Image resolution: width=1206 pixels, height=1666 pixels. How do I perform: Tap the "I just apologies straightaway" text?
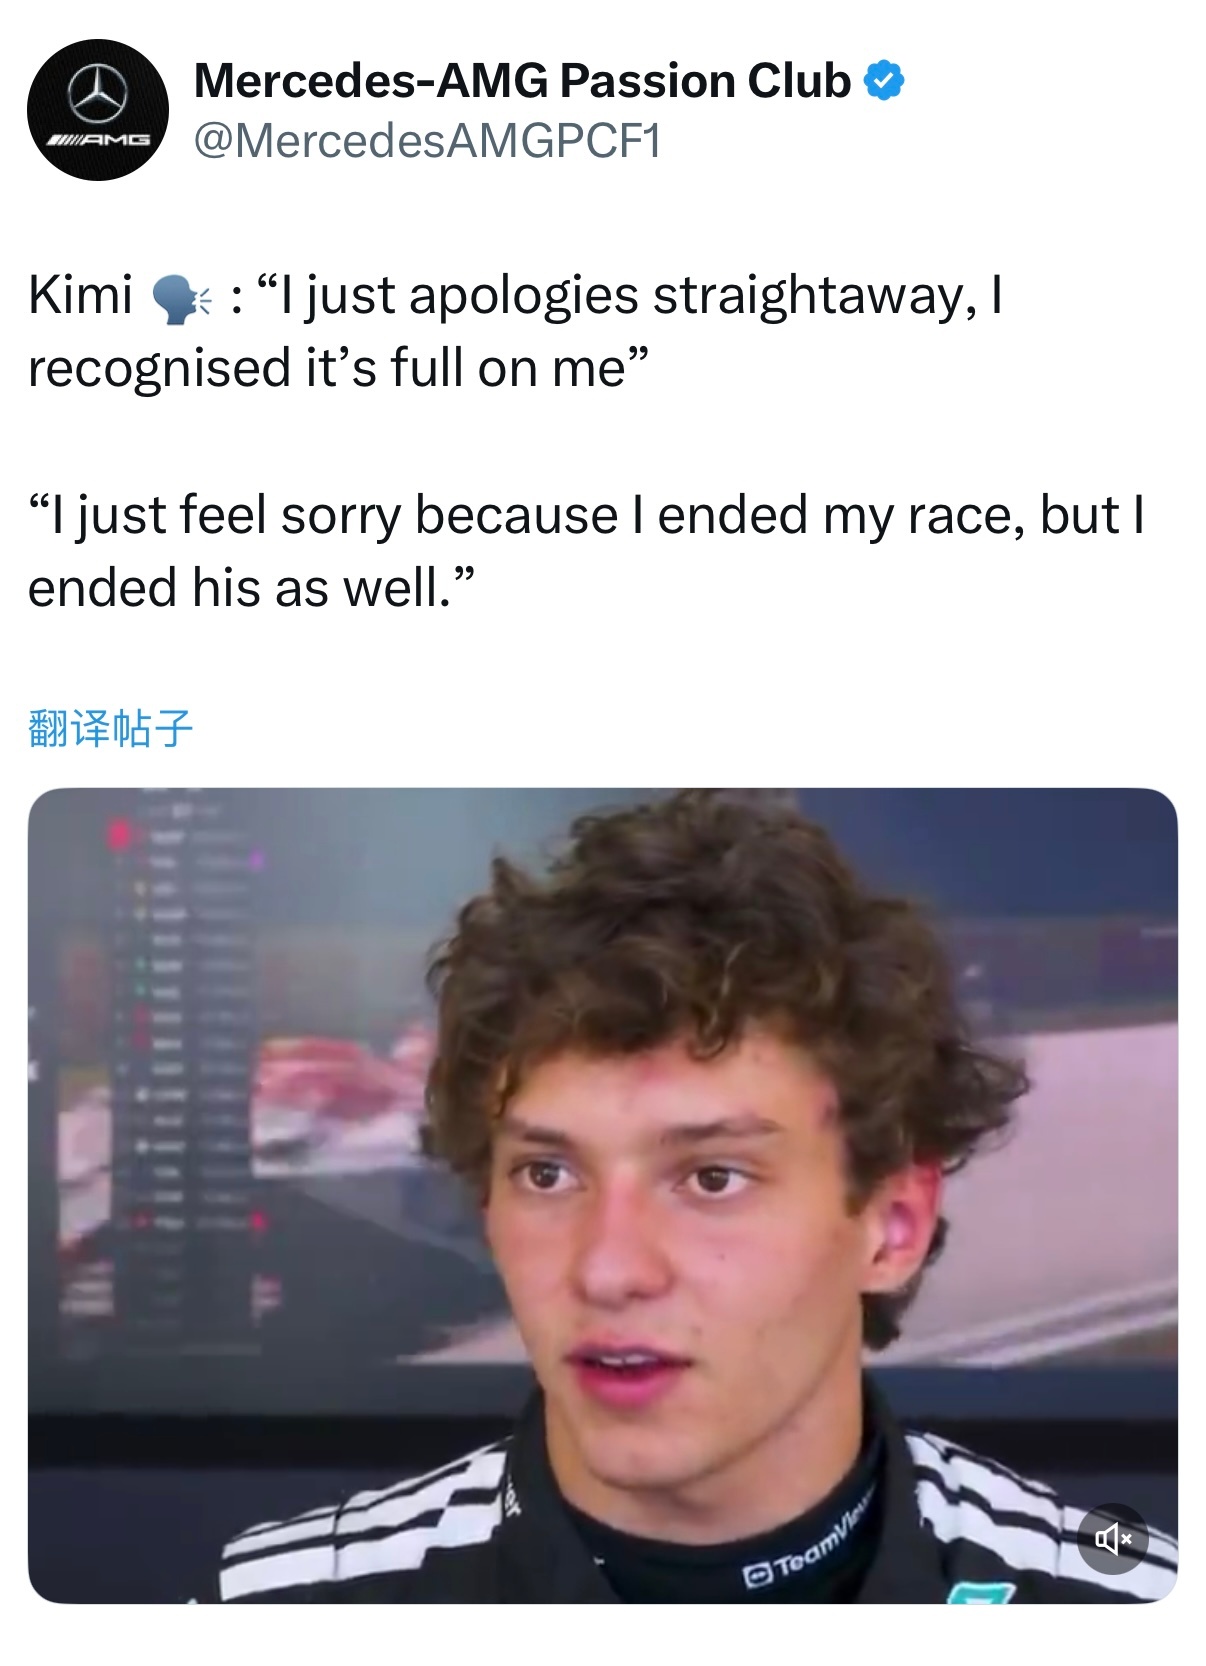coord(620,296)
